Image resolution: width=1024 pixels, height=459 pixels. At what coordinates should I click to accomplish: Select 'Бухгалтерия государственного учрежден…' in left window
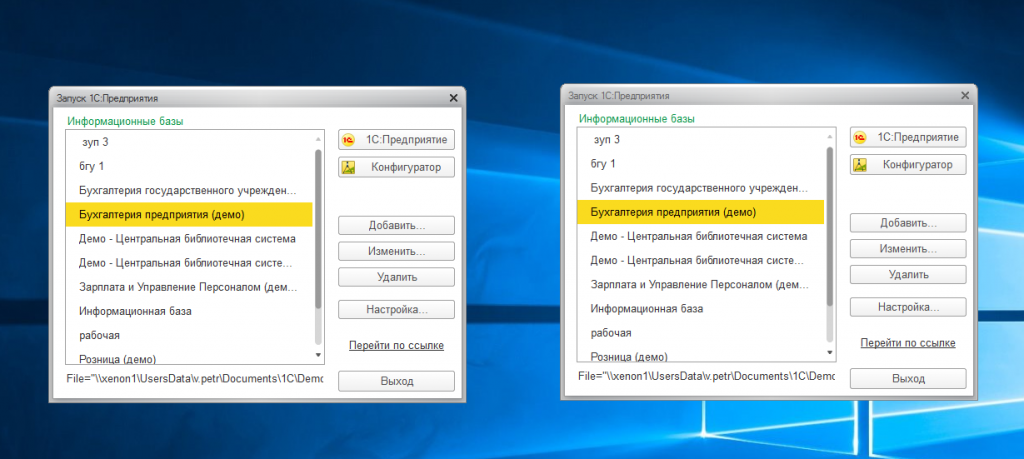189,191
